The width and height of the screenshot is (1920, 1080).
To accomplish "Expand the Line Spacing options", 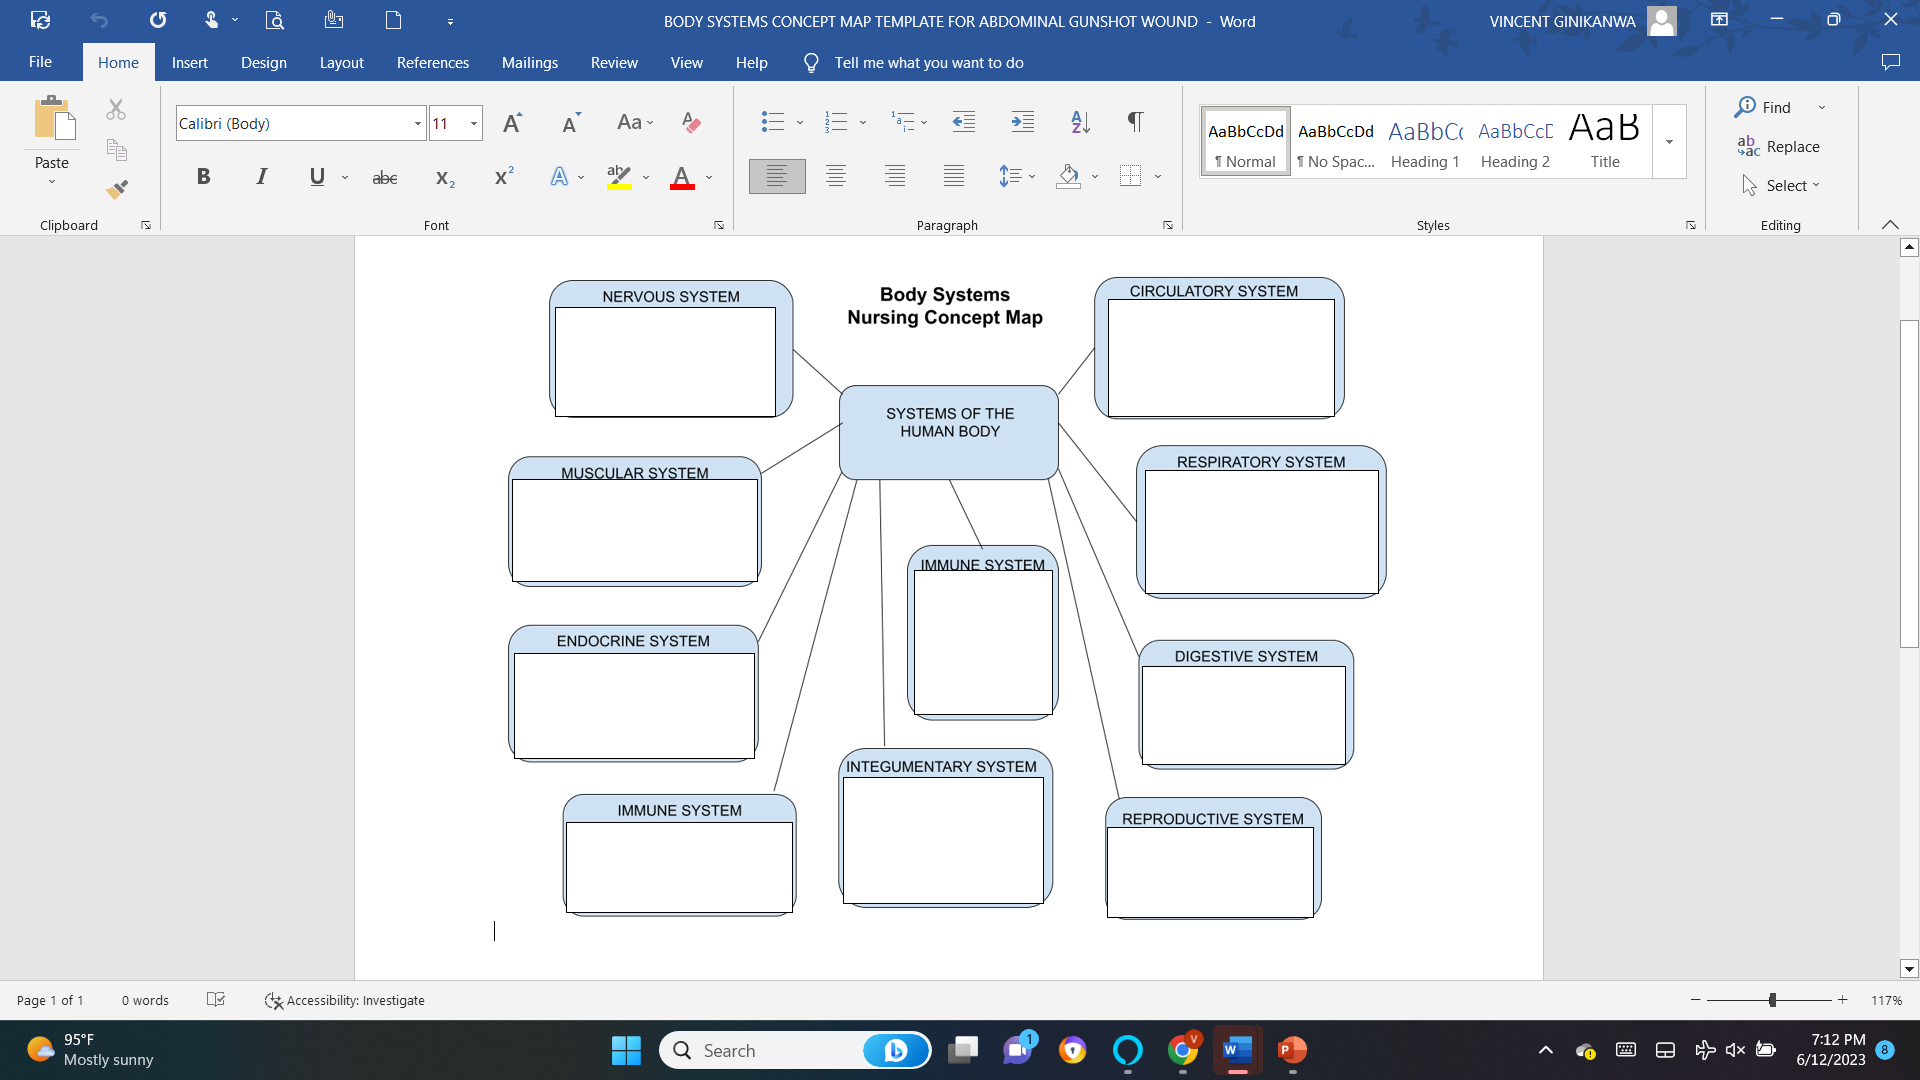I will 1031,176.
